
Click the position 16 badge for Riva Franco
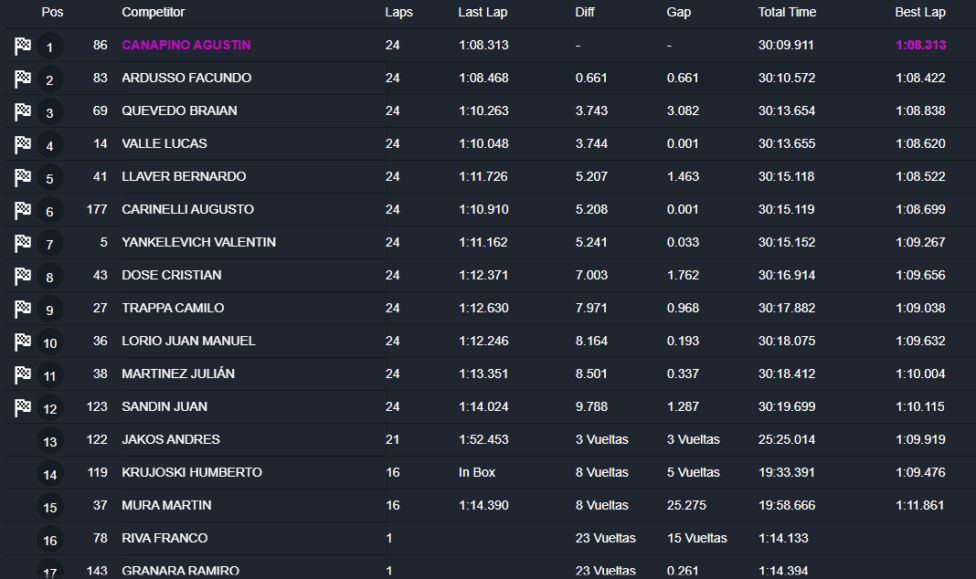(50, 540)
